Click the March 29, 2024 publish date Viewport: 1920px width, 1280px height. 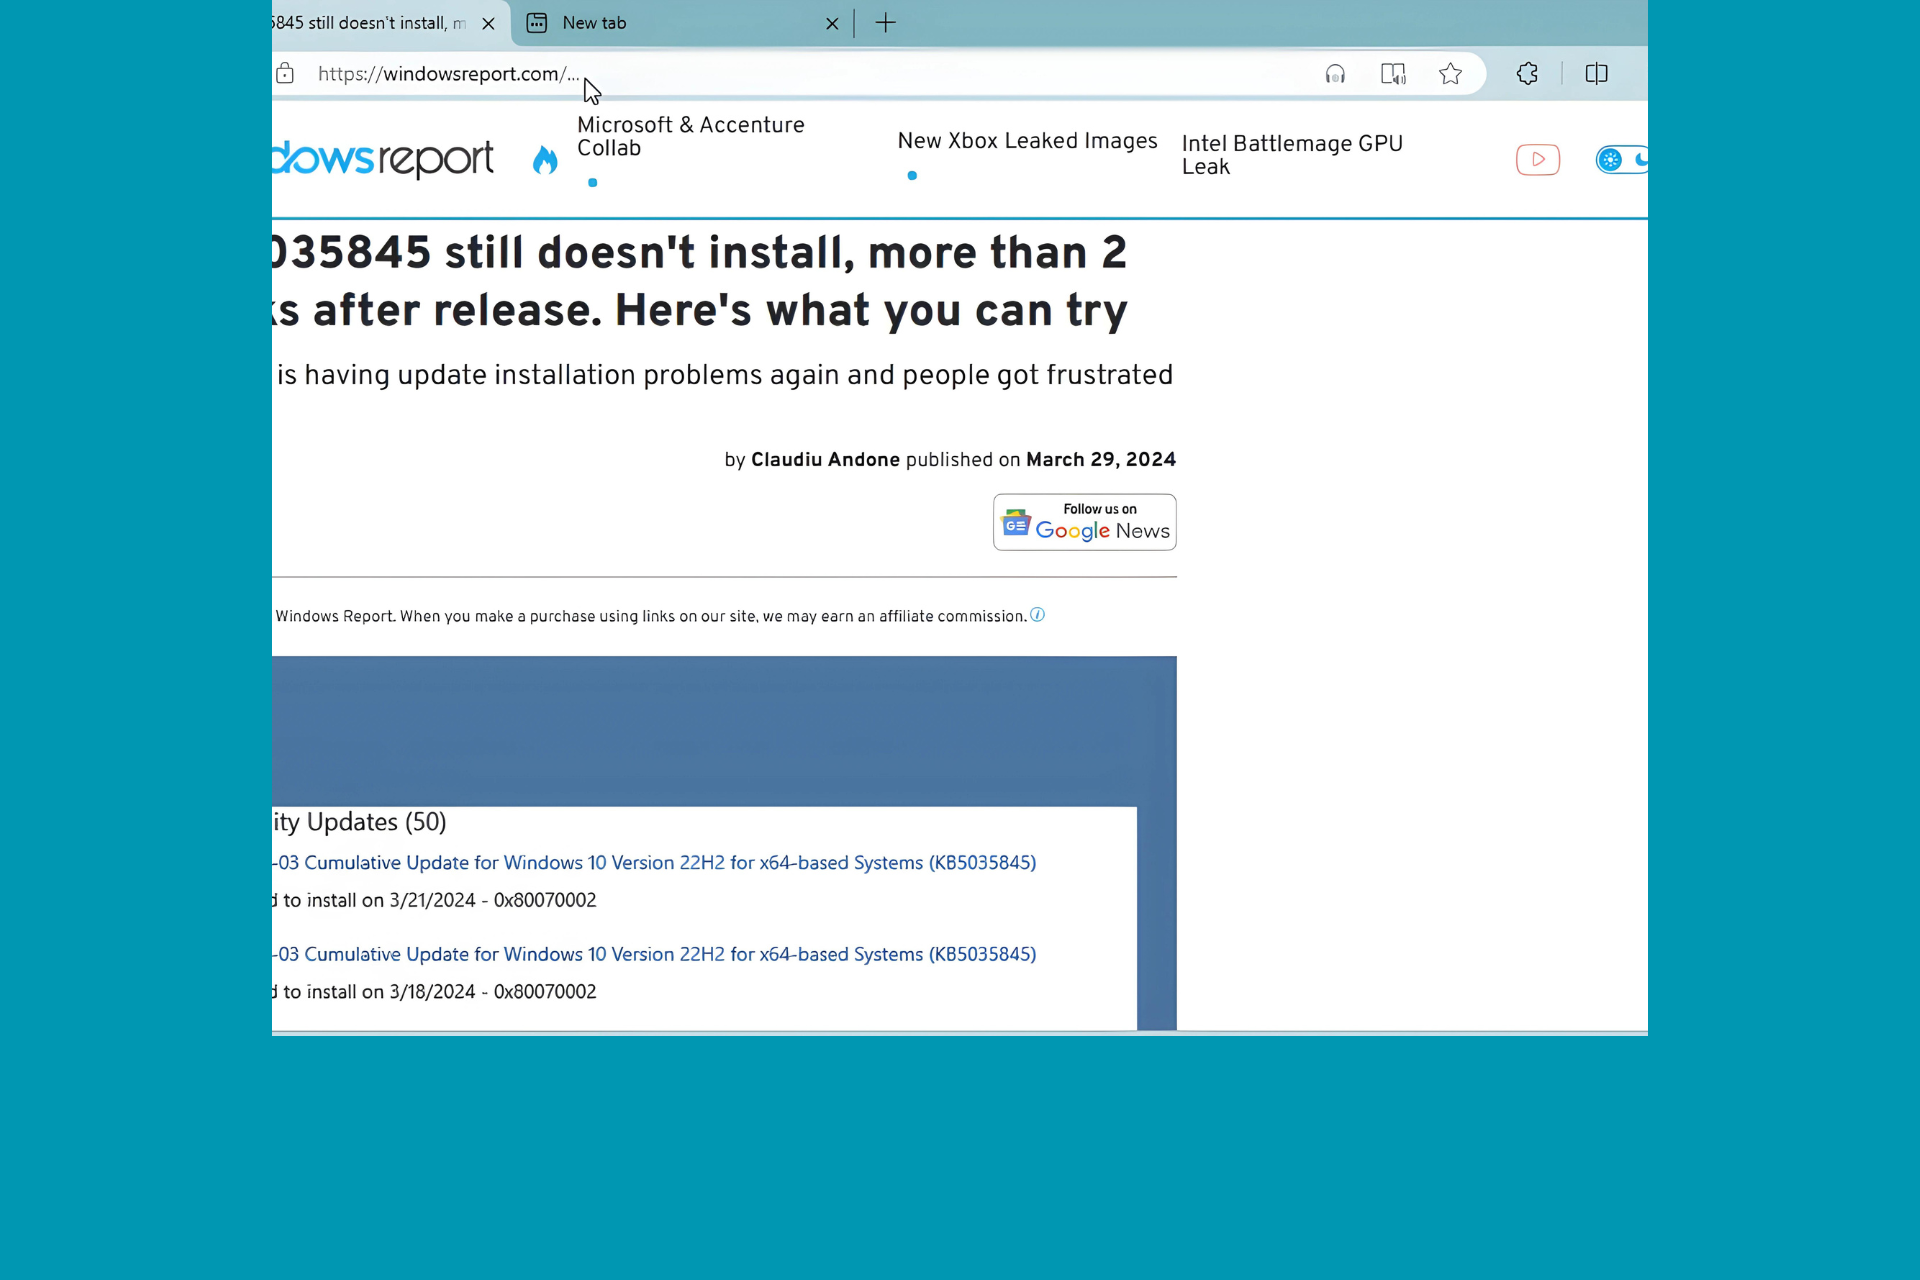1101,460
